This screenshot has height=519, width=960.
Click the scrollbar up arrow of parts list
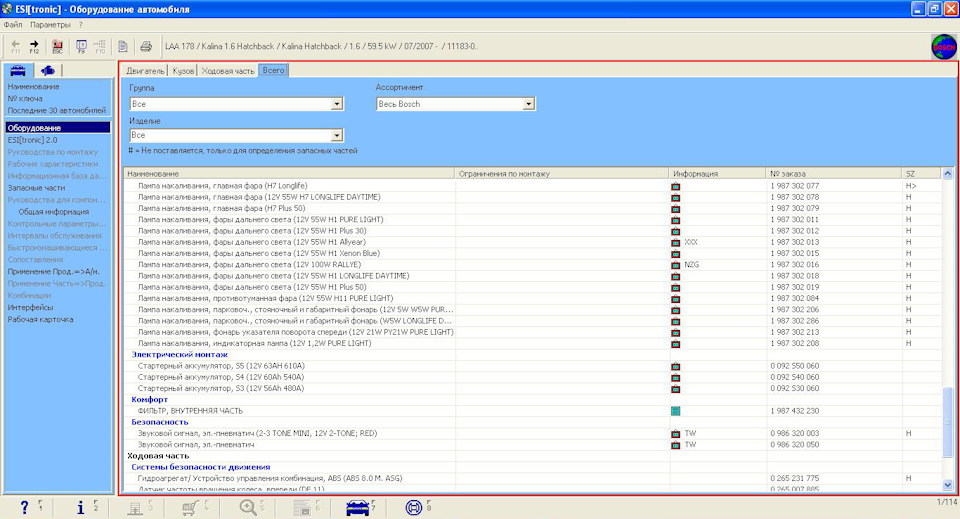(948, 174)
